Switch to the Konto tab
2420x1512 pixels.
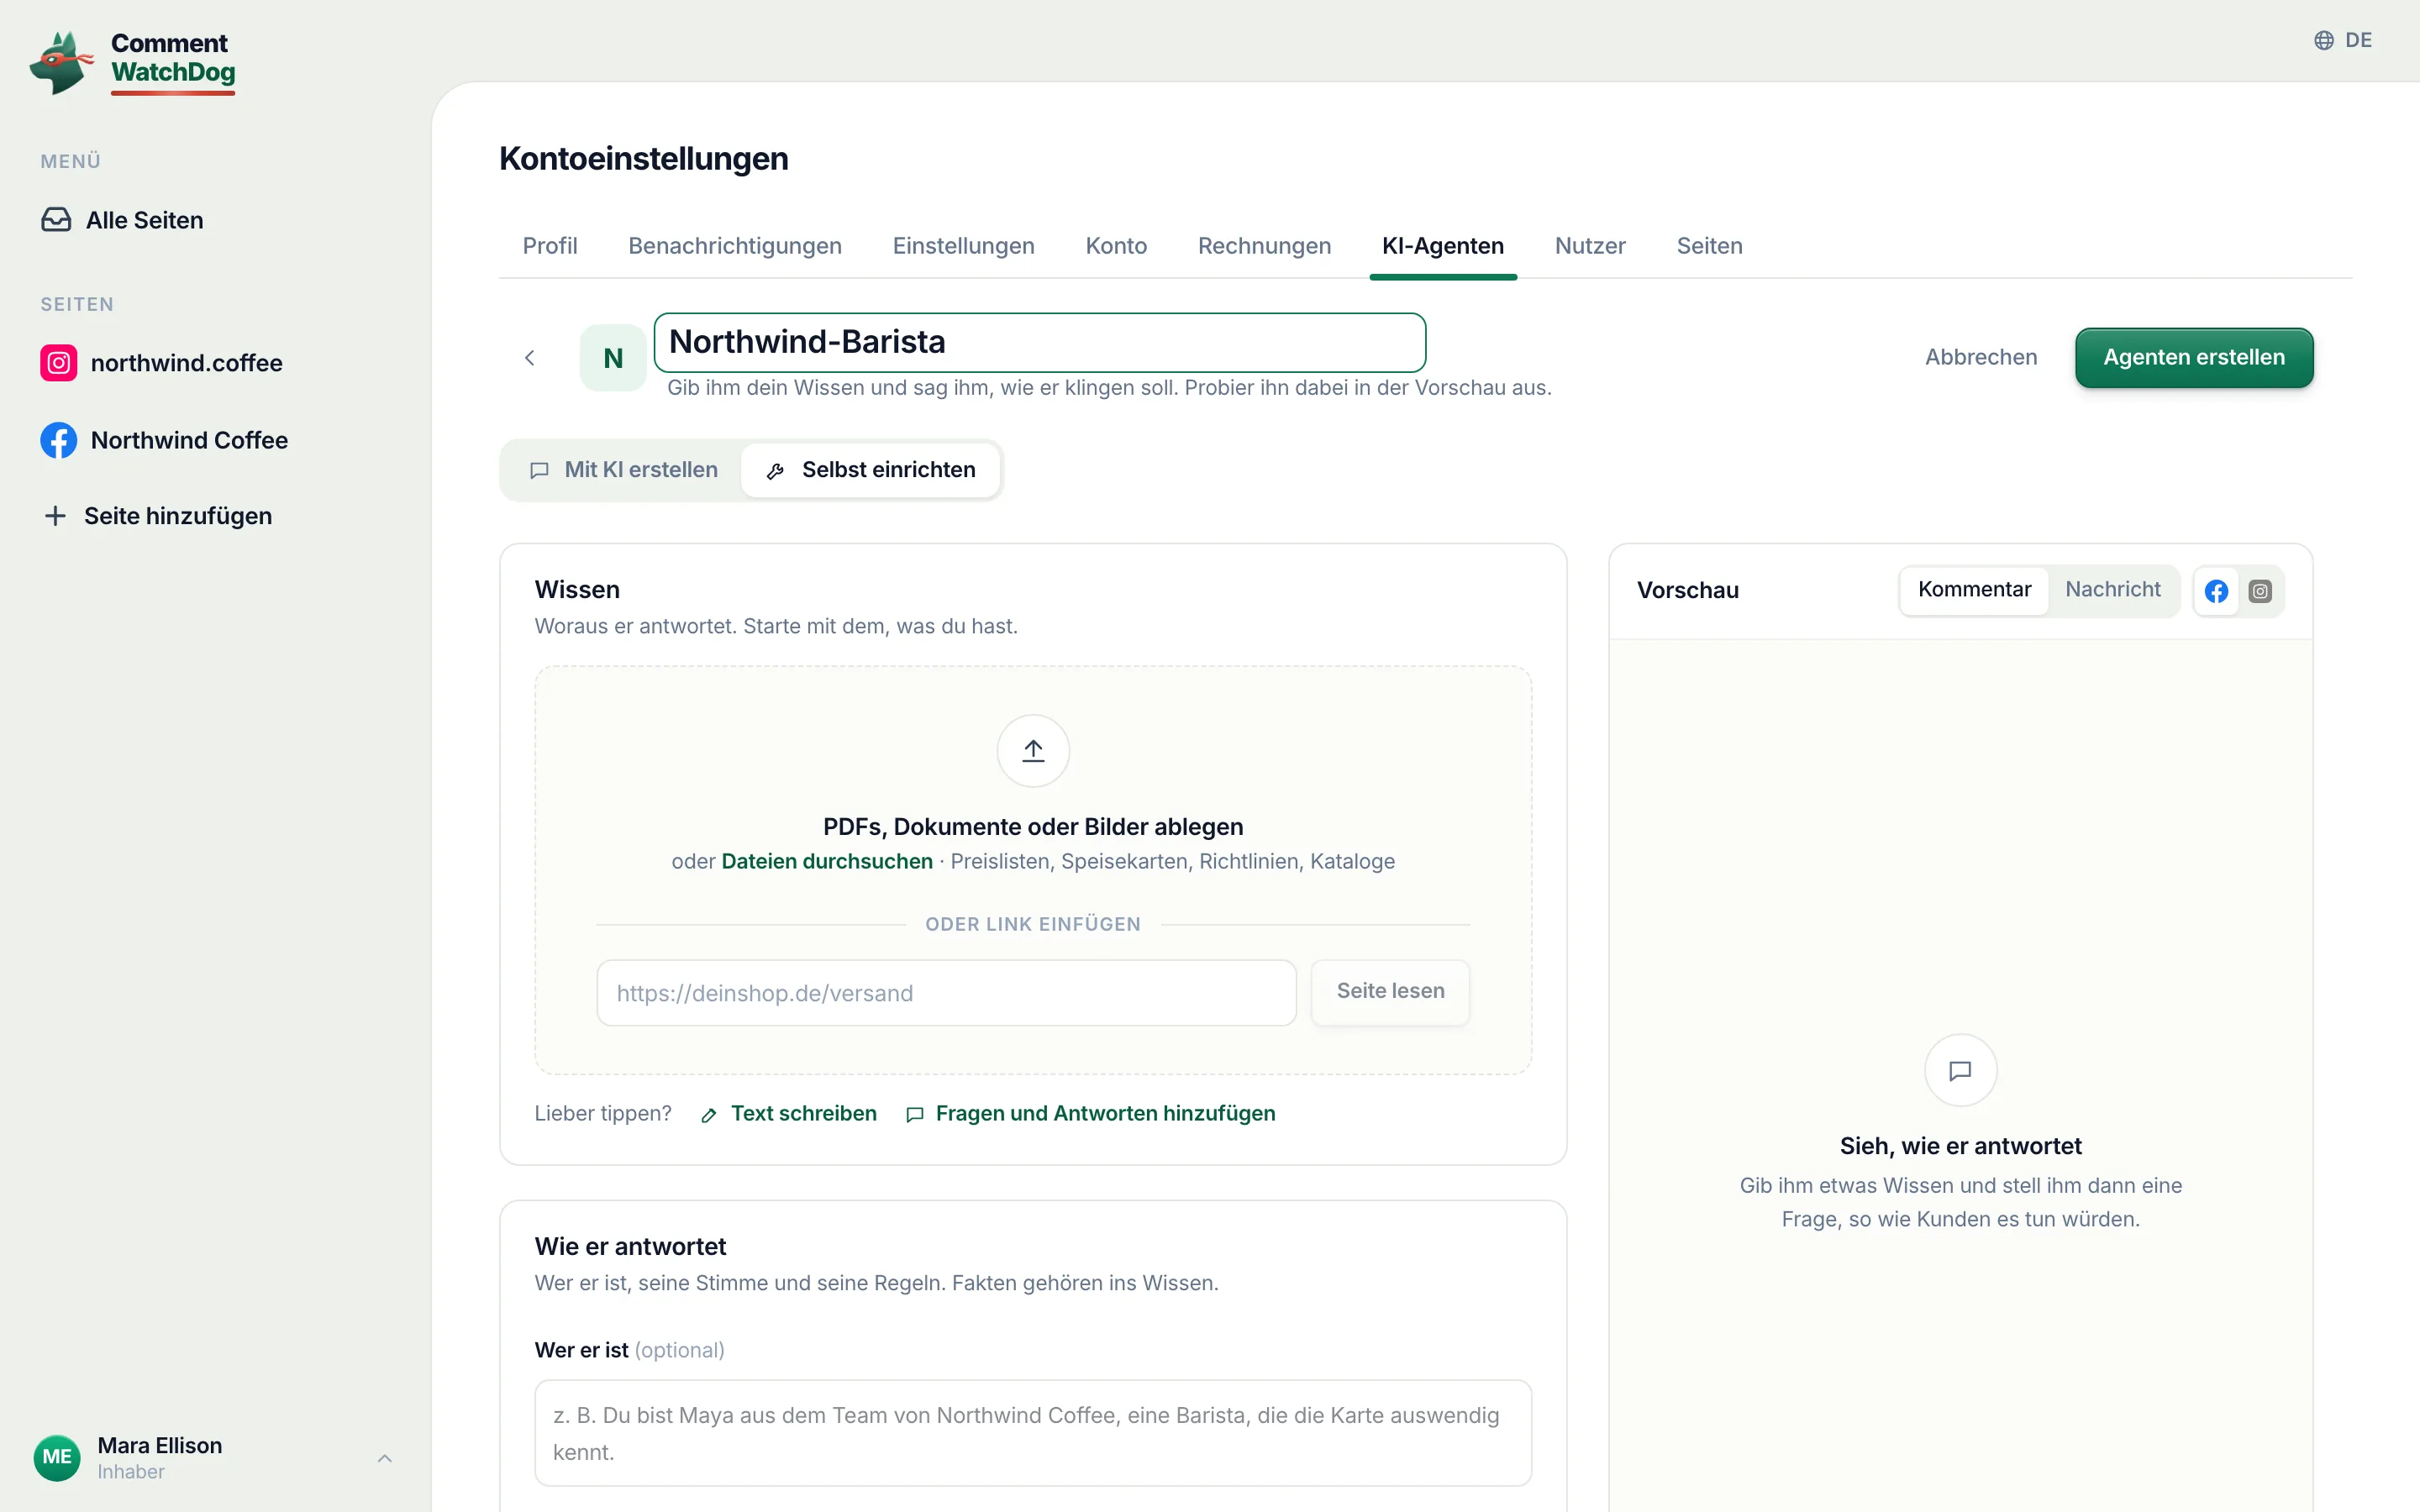(1116, 246)
